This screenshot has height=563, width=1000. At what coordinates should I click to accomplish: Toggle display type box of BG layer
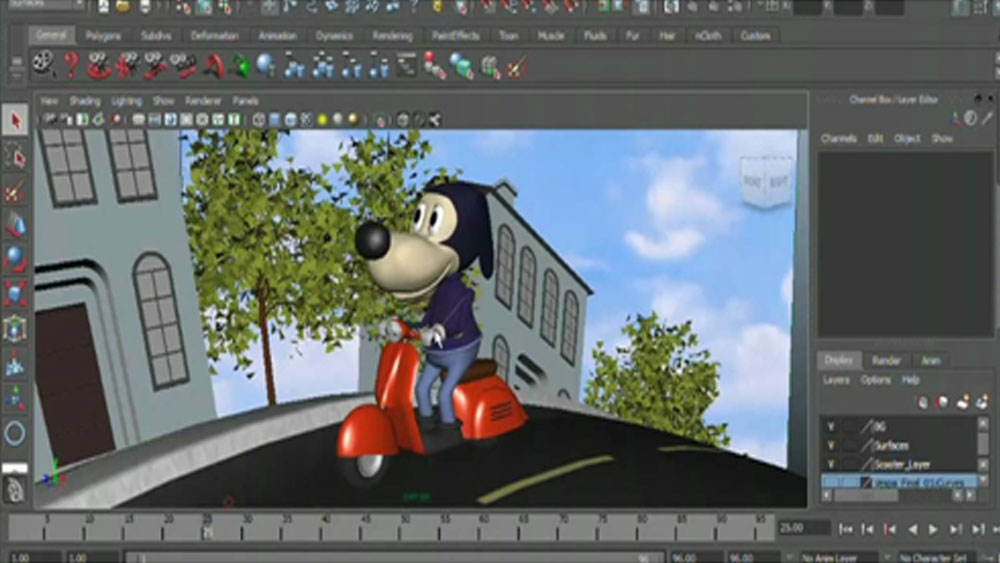[849, 426]
